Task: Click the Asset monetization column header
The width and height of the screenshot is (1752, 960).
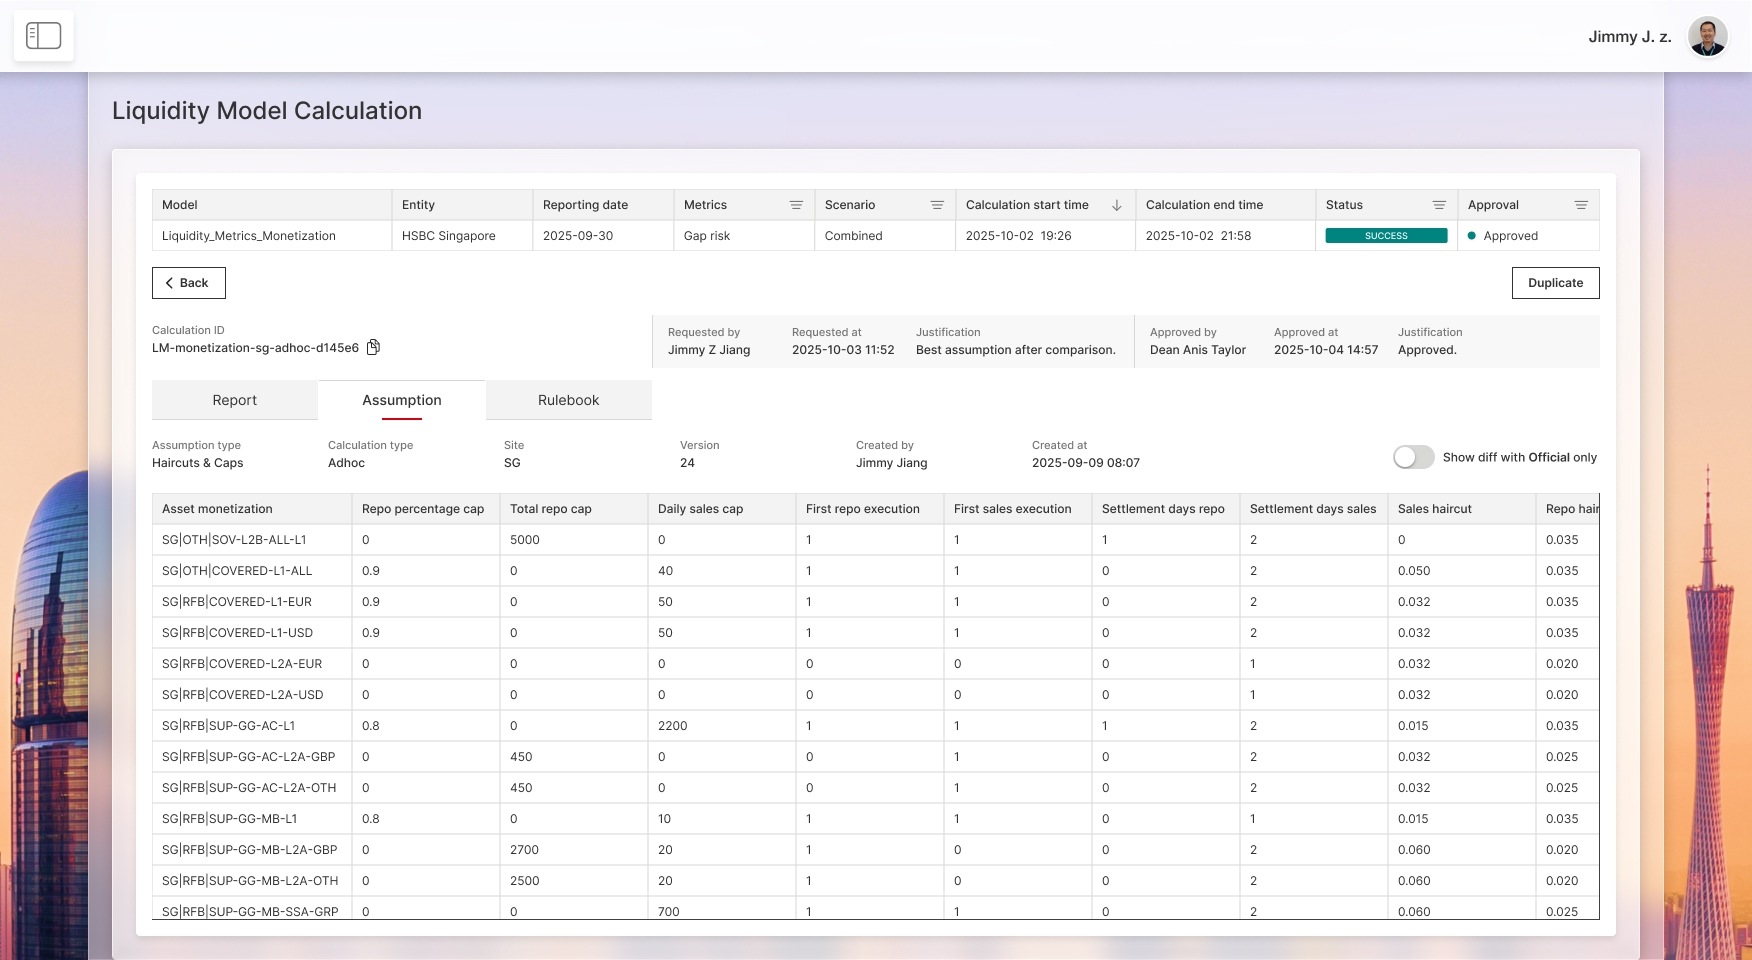Action: (217, 509)
